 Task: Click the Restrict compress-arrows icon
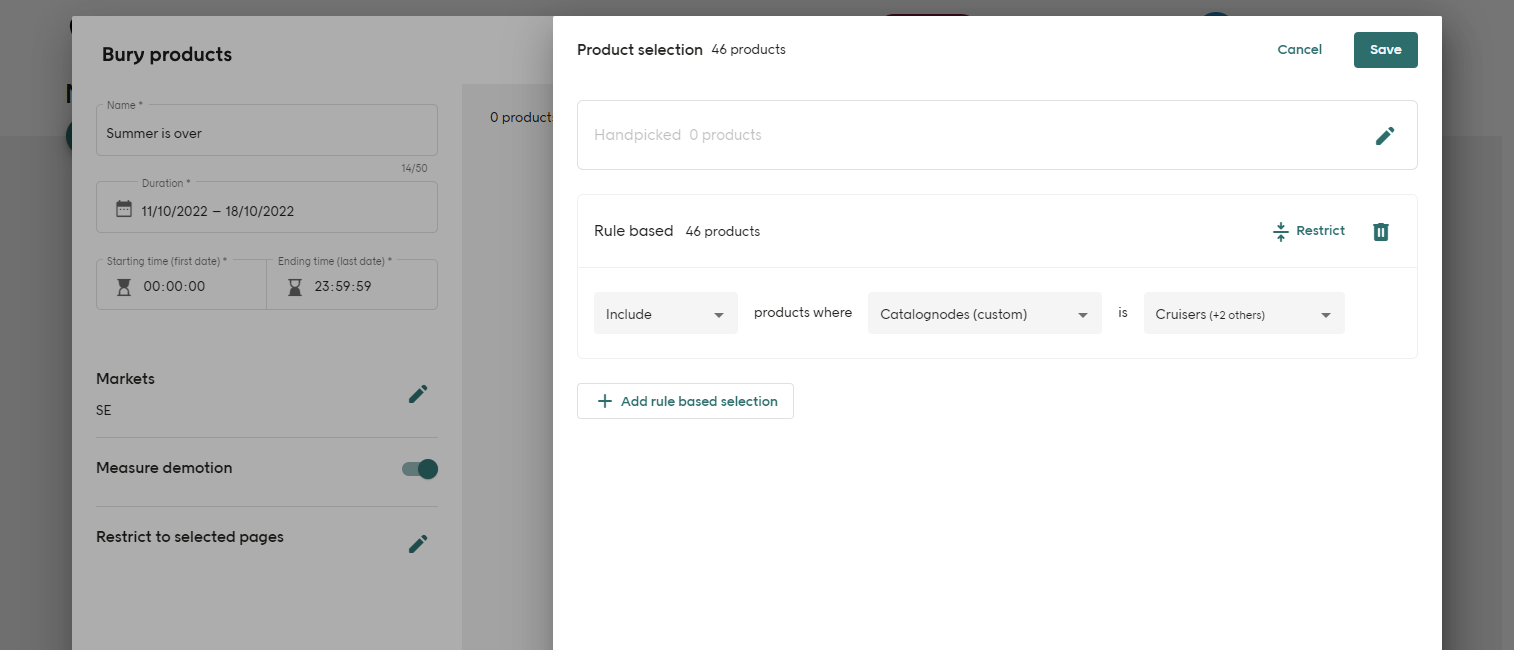[1281, 232]
